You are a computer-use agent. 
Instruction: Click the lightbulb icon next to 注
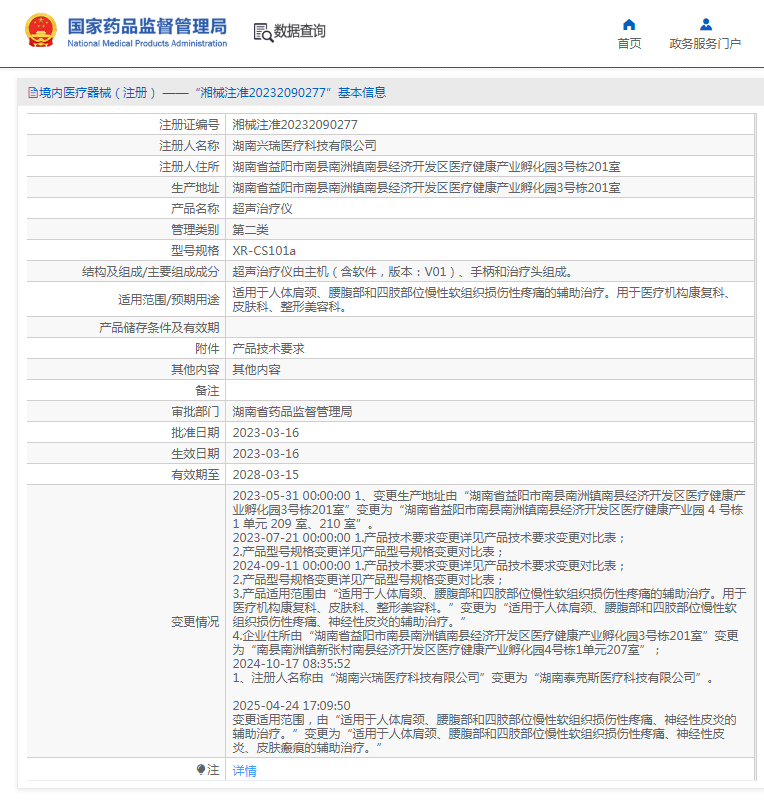click(200, 770)
